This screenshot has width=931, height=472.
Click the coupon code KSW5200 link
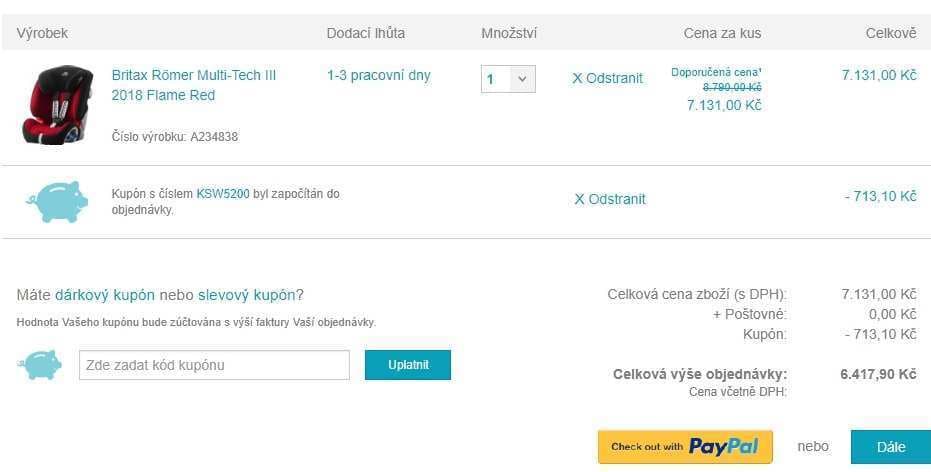point(223,194)
